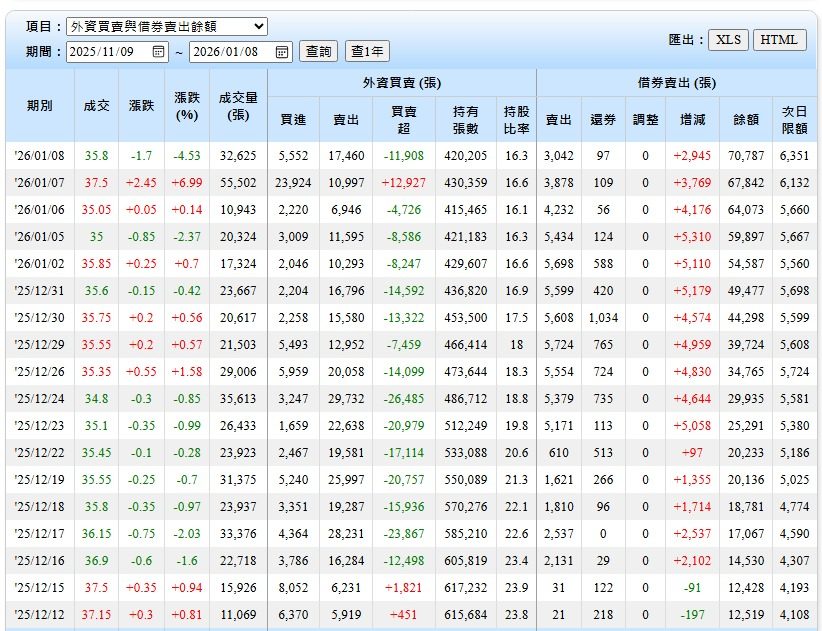This screenshot has width=822, height=631.
Task: Select the date cell '25/12/12
Action: 39,615
